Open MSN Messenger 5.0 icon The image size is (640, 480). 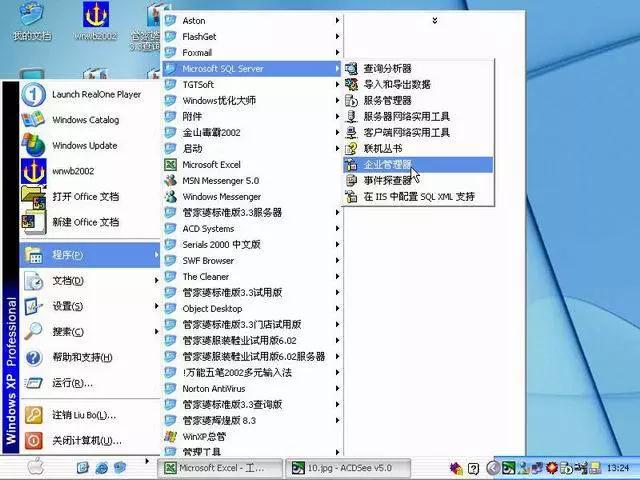pos(170,180)
